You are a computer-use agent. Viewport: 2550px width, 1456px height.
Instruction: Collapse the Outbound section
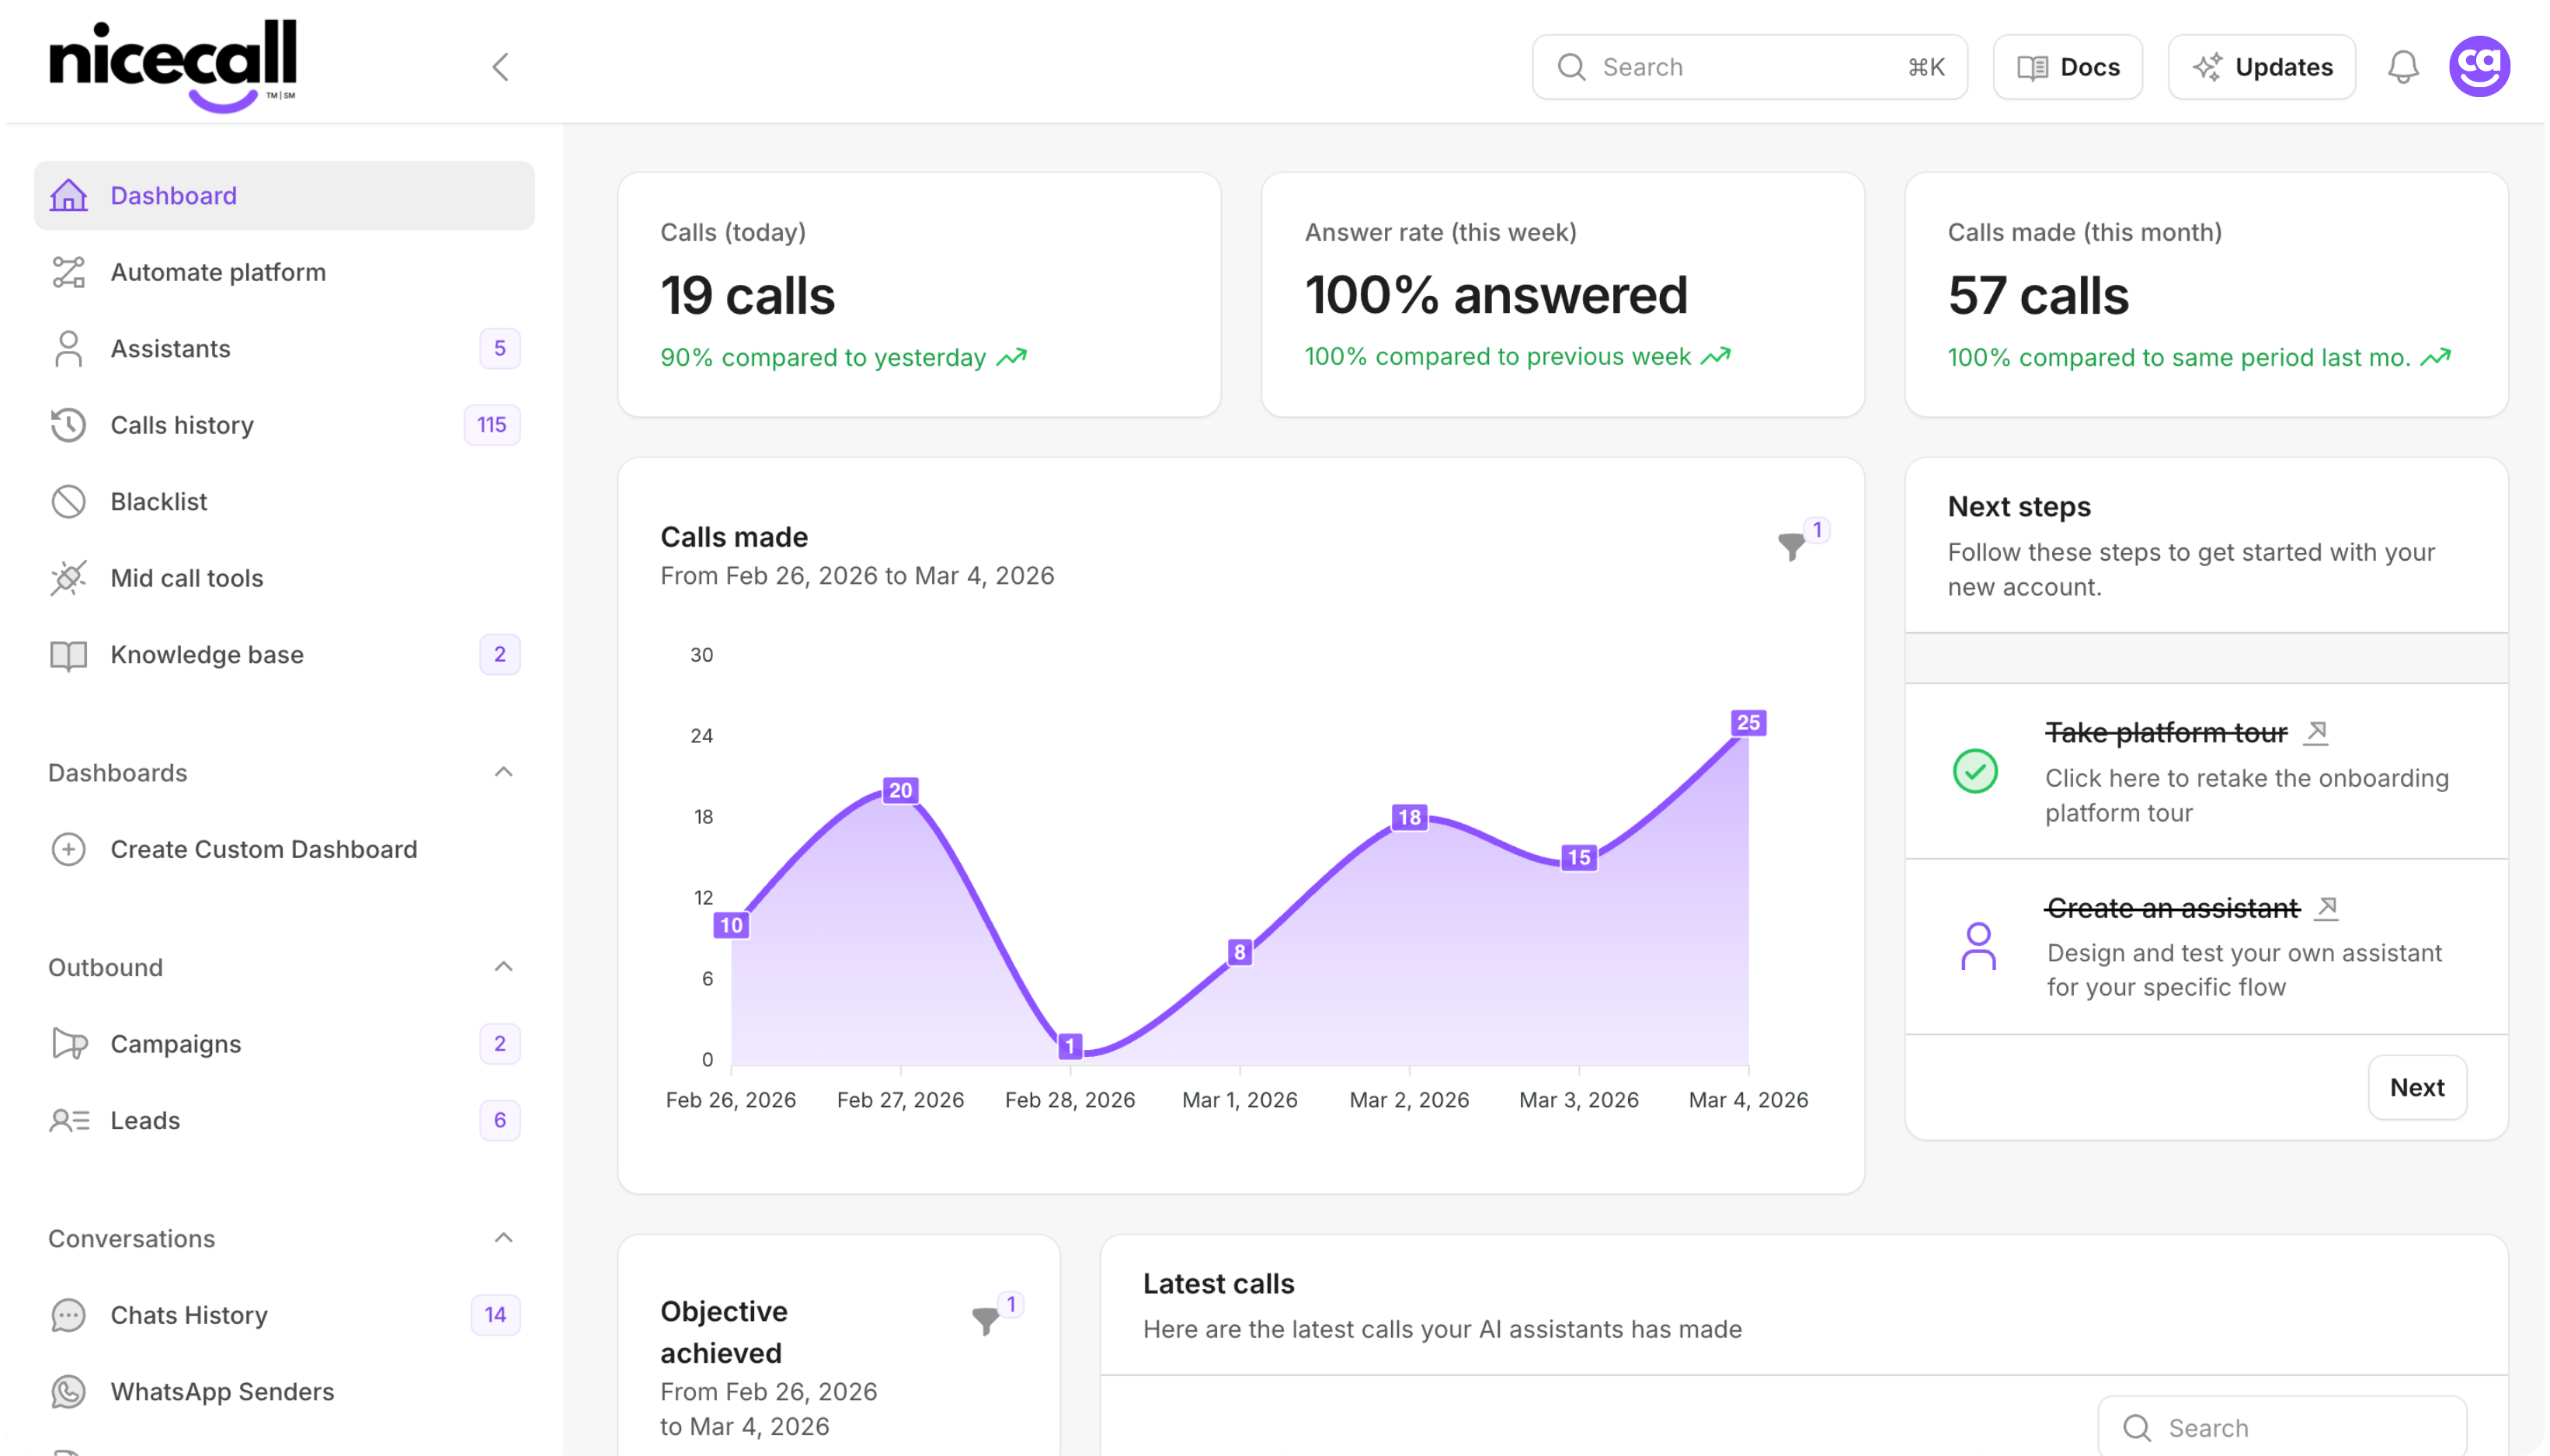click(x=503, y=967)
